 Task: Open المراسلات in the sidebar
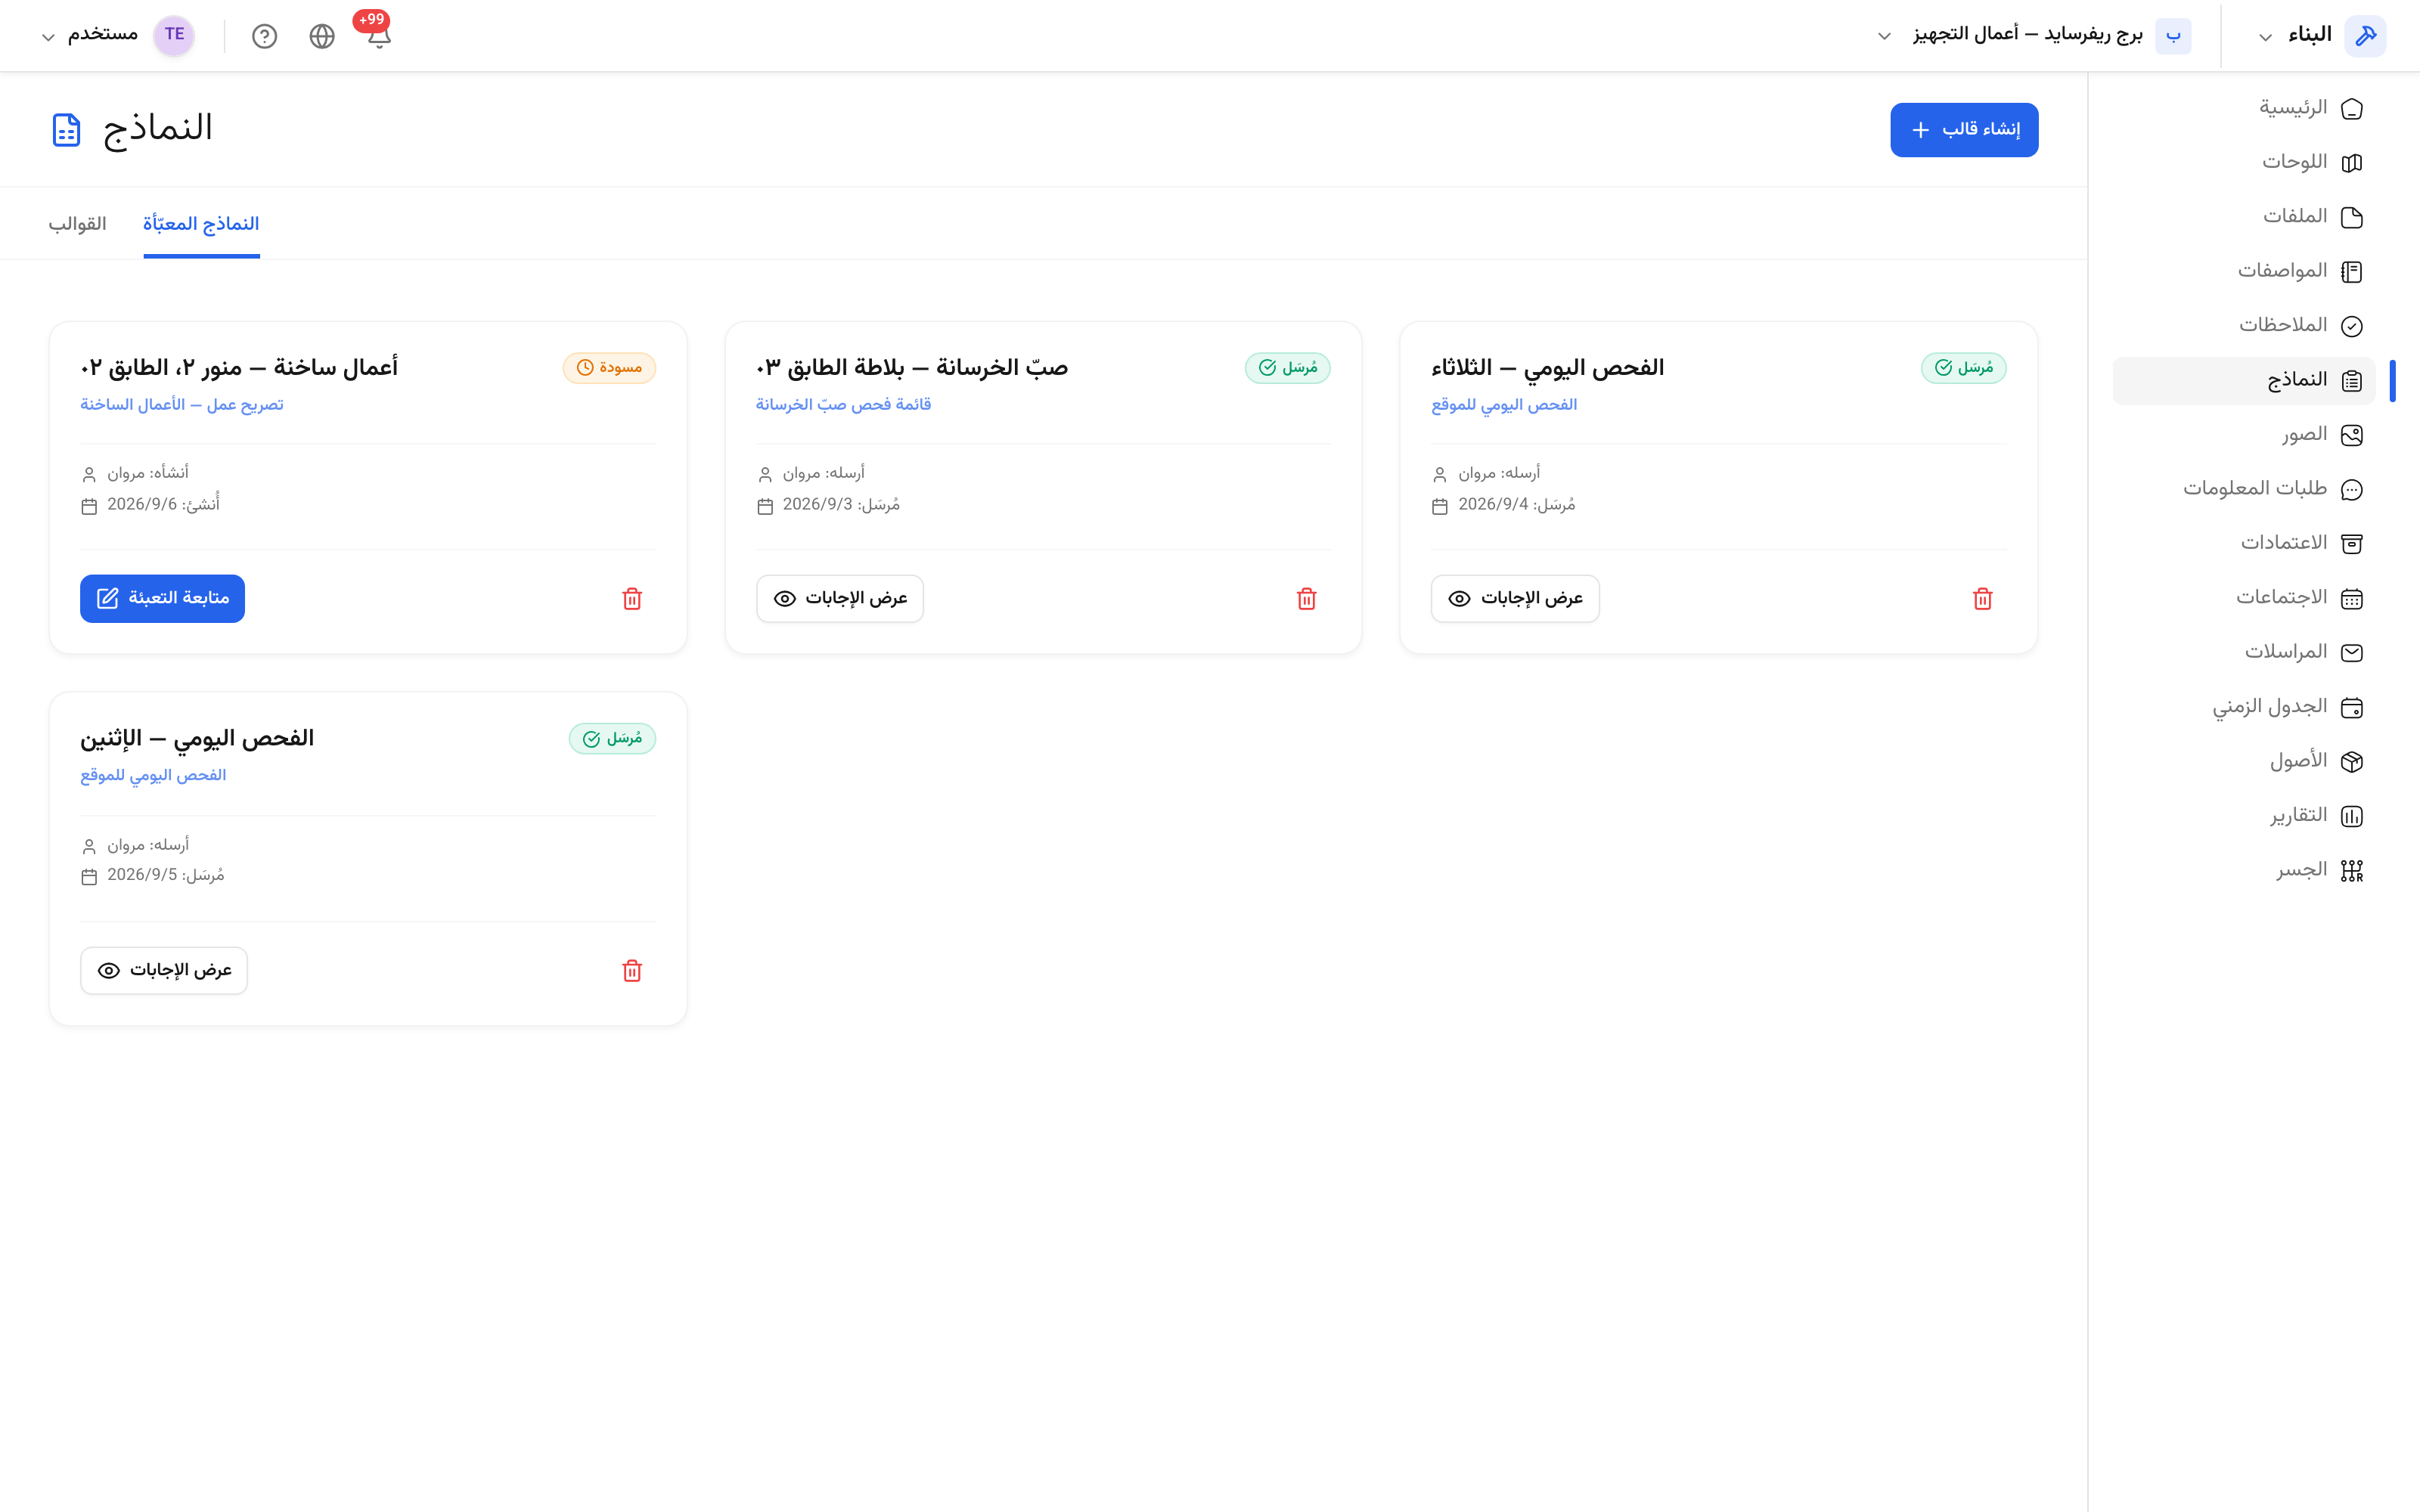(2244, 652)
